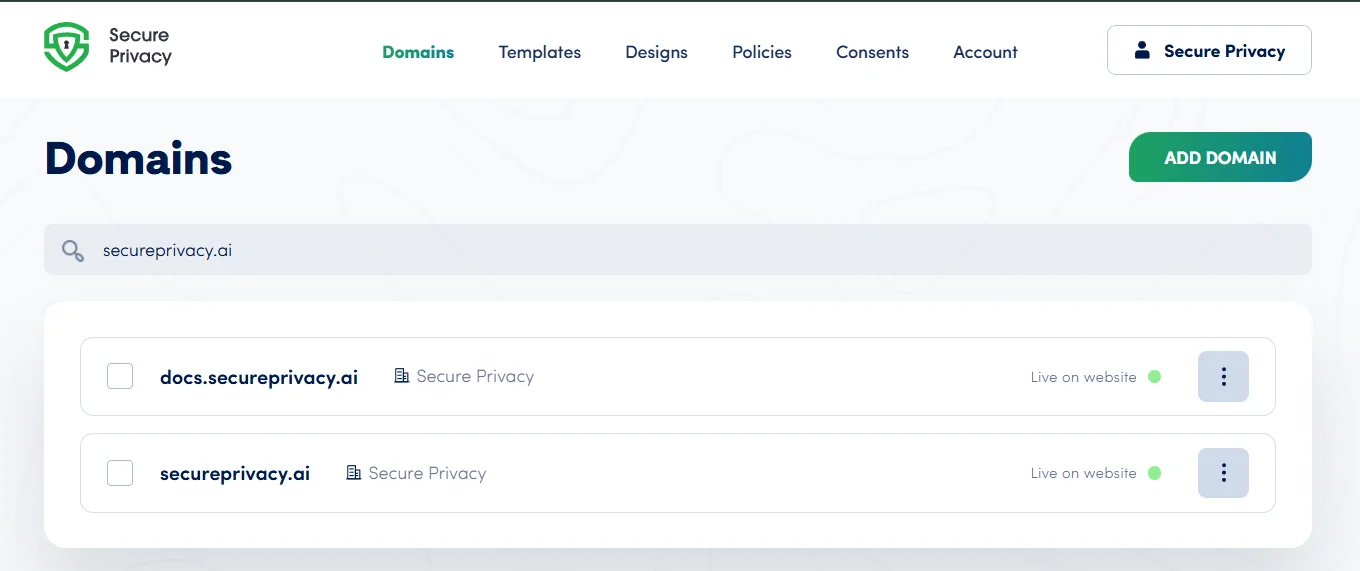
Task: Click the Domains page heading
Action: click(138, 158)
